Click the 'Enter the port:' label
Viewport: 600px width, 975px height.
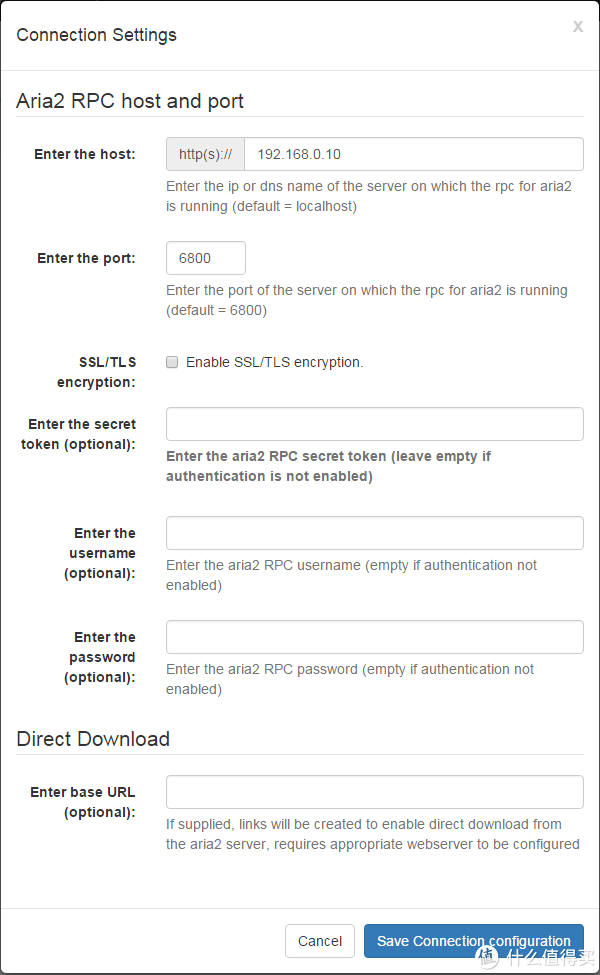(86, 258)
